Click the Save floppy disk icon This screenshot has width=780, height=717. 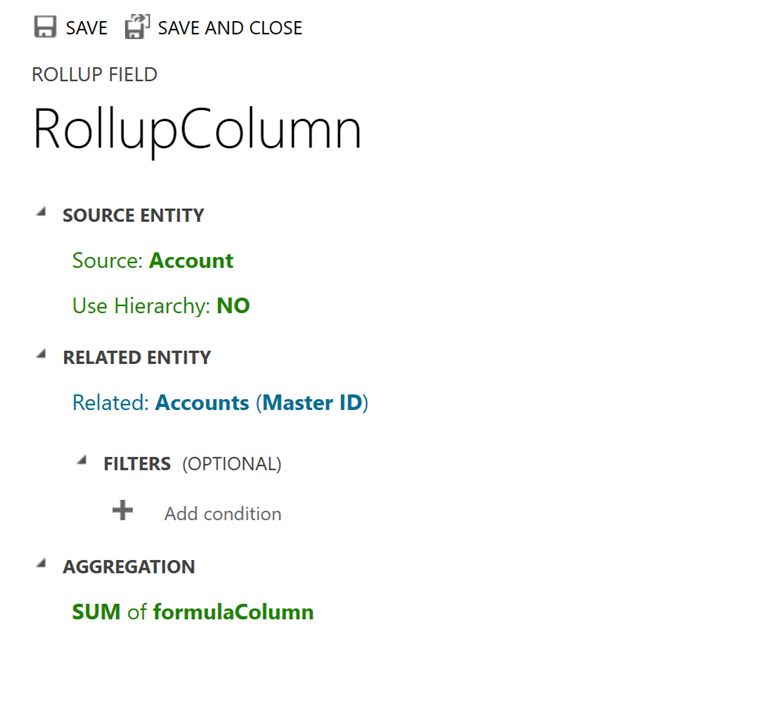[45, 27]
